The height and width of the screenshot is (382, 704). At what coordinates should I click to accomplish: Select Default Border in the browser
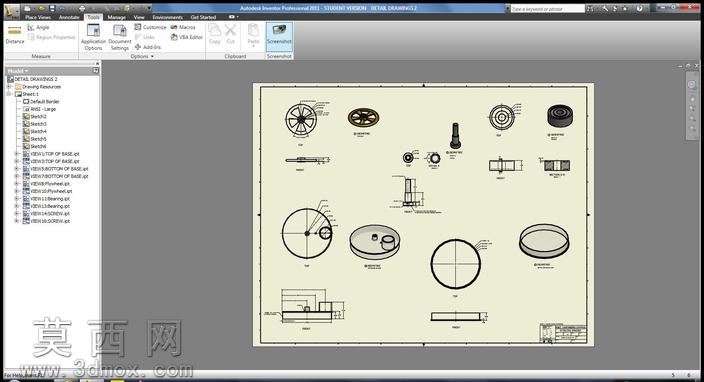[41, 101]
